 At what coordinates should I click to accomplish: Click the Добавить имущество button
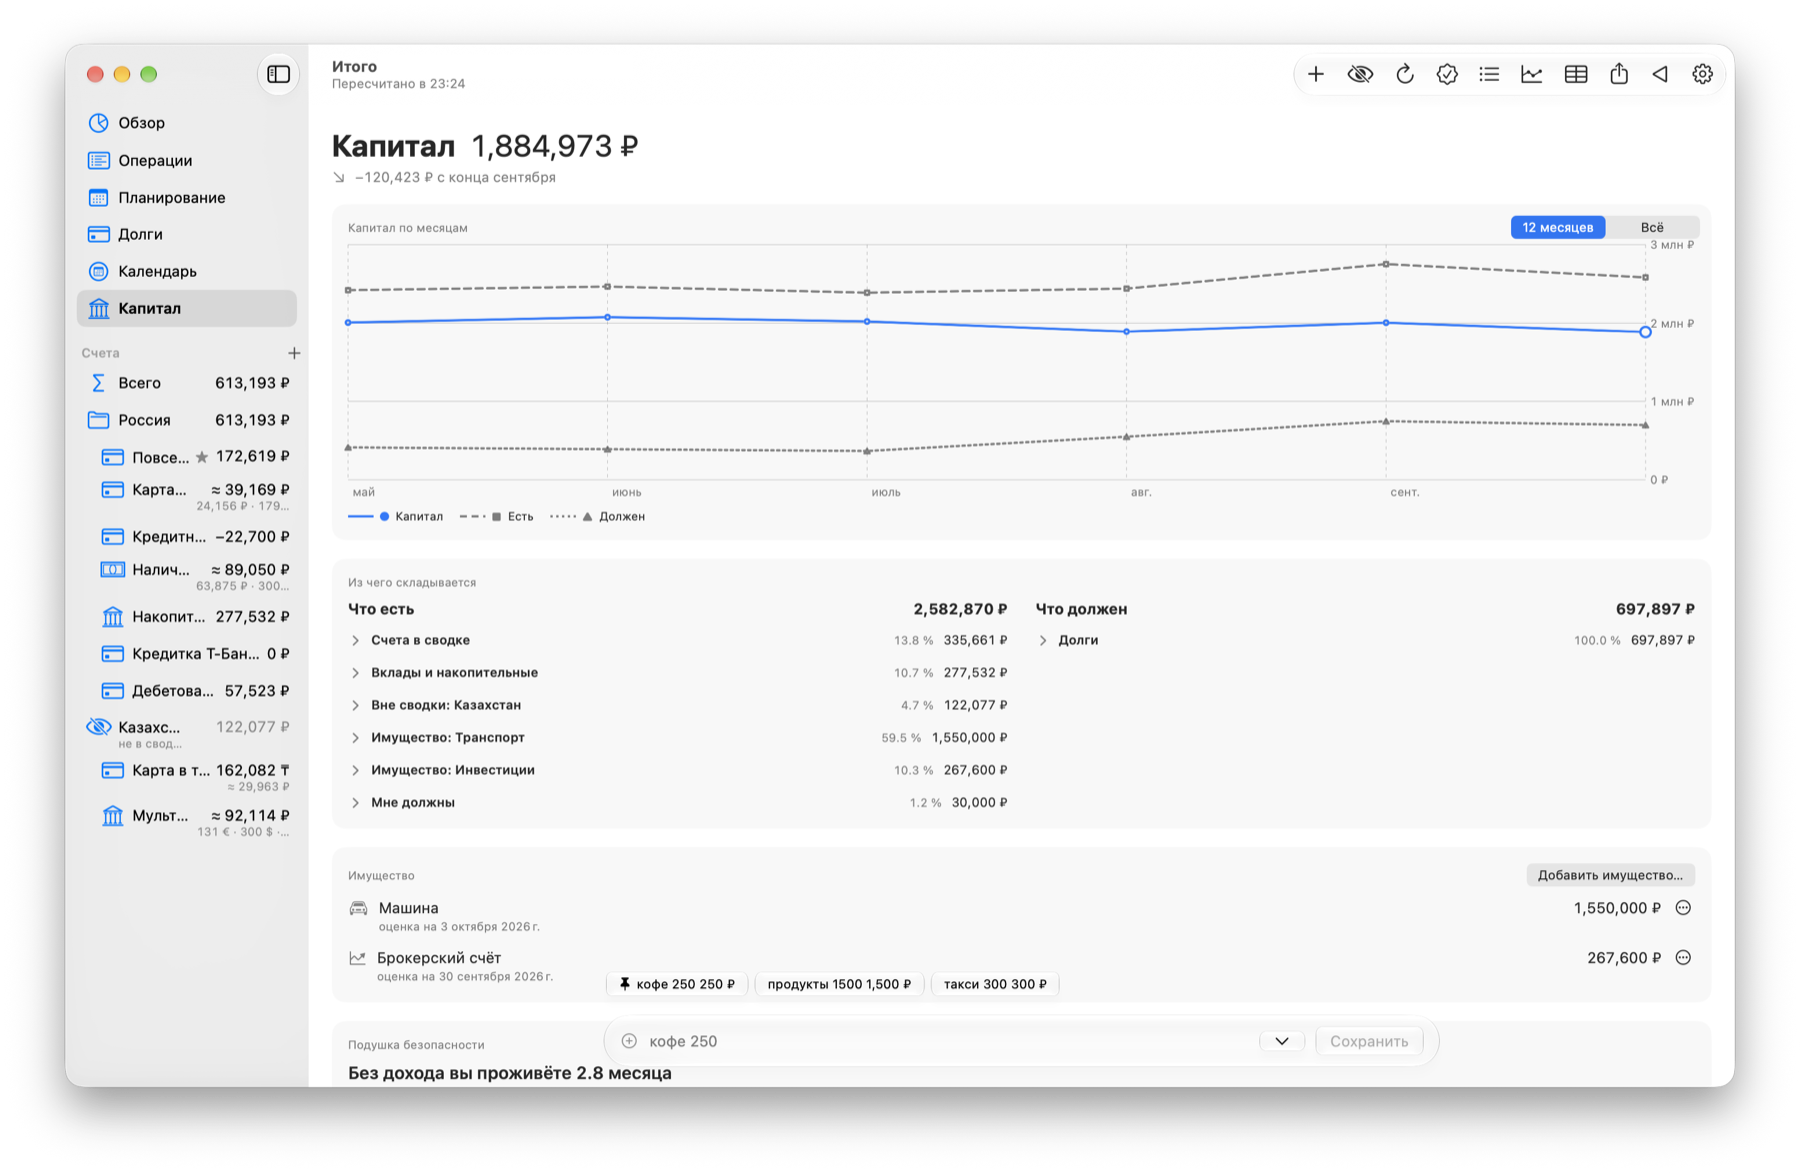[1610, 875]
